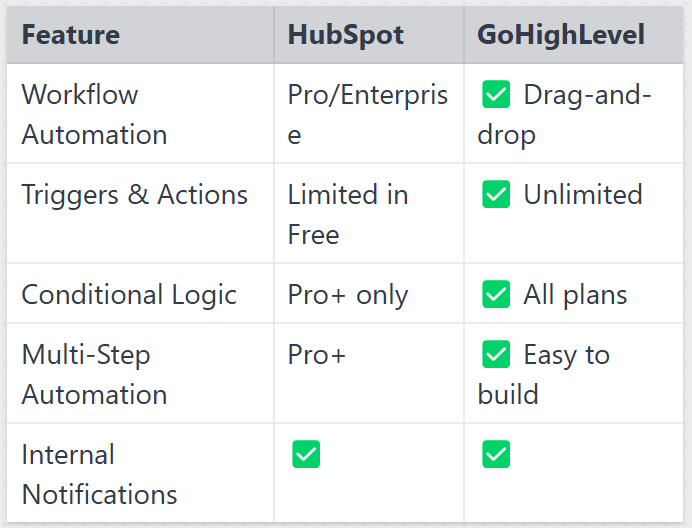Click GoHighLevel's Internal Notifications checkmark
Image resolution: width=692 pixels, height=528 pixels.
pyautogui.click(x=496, y=454)
